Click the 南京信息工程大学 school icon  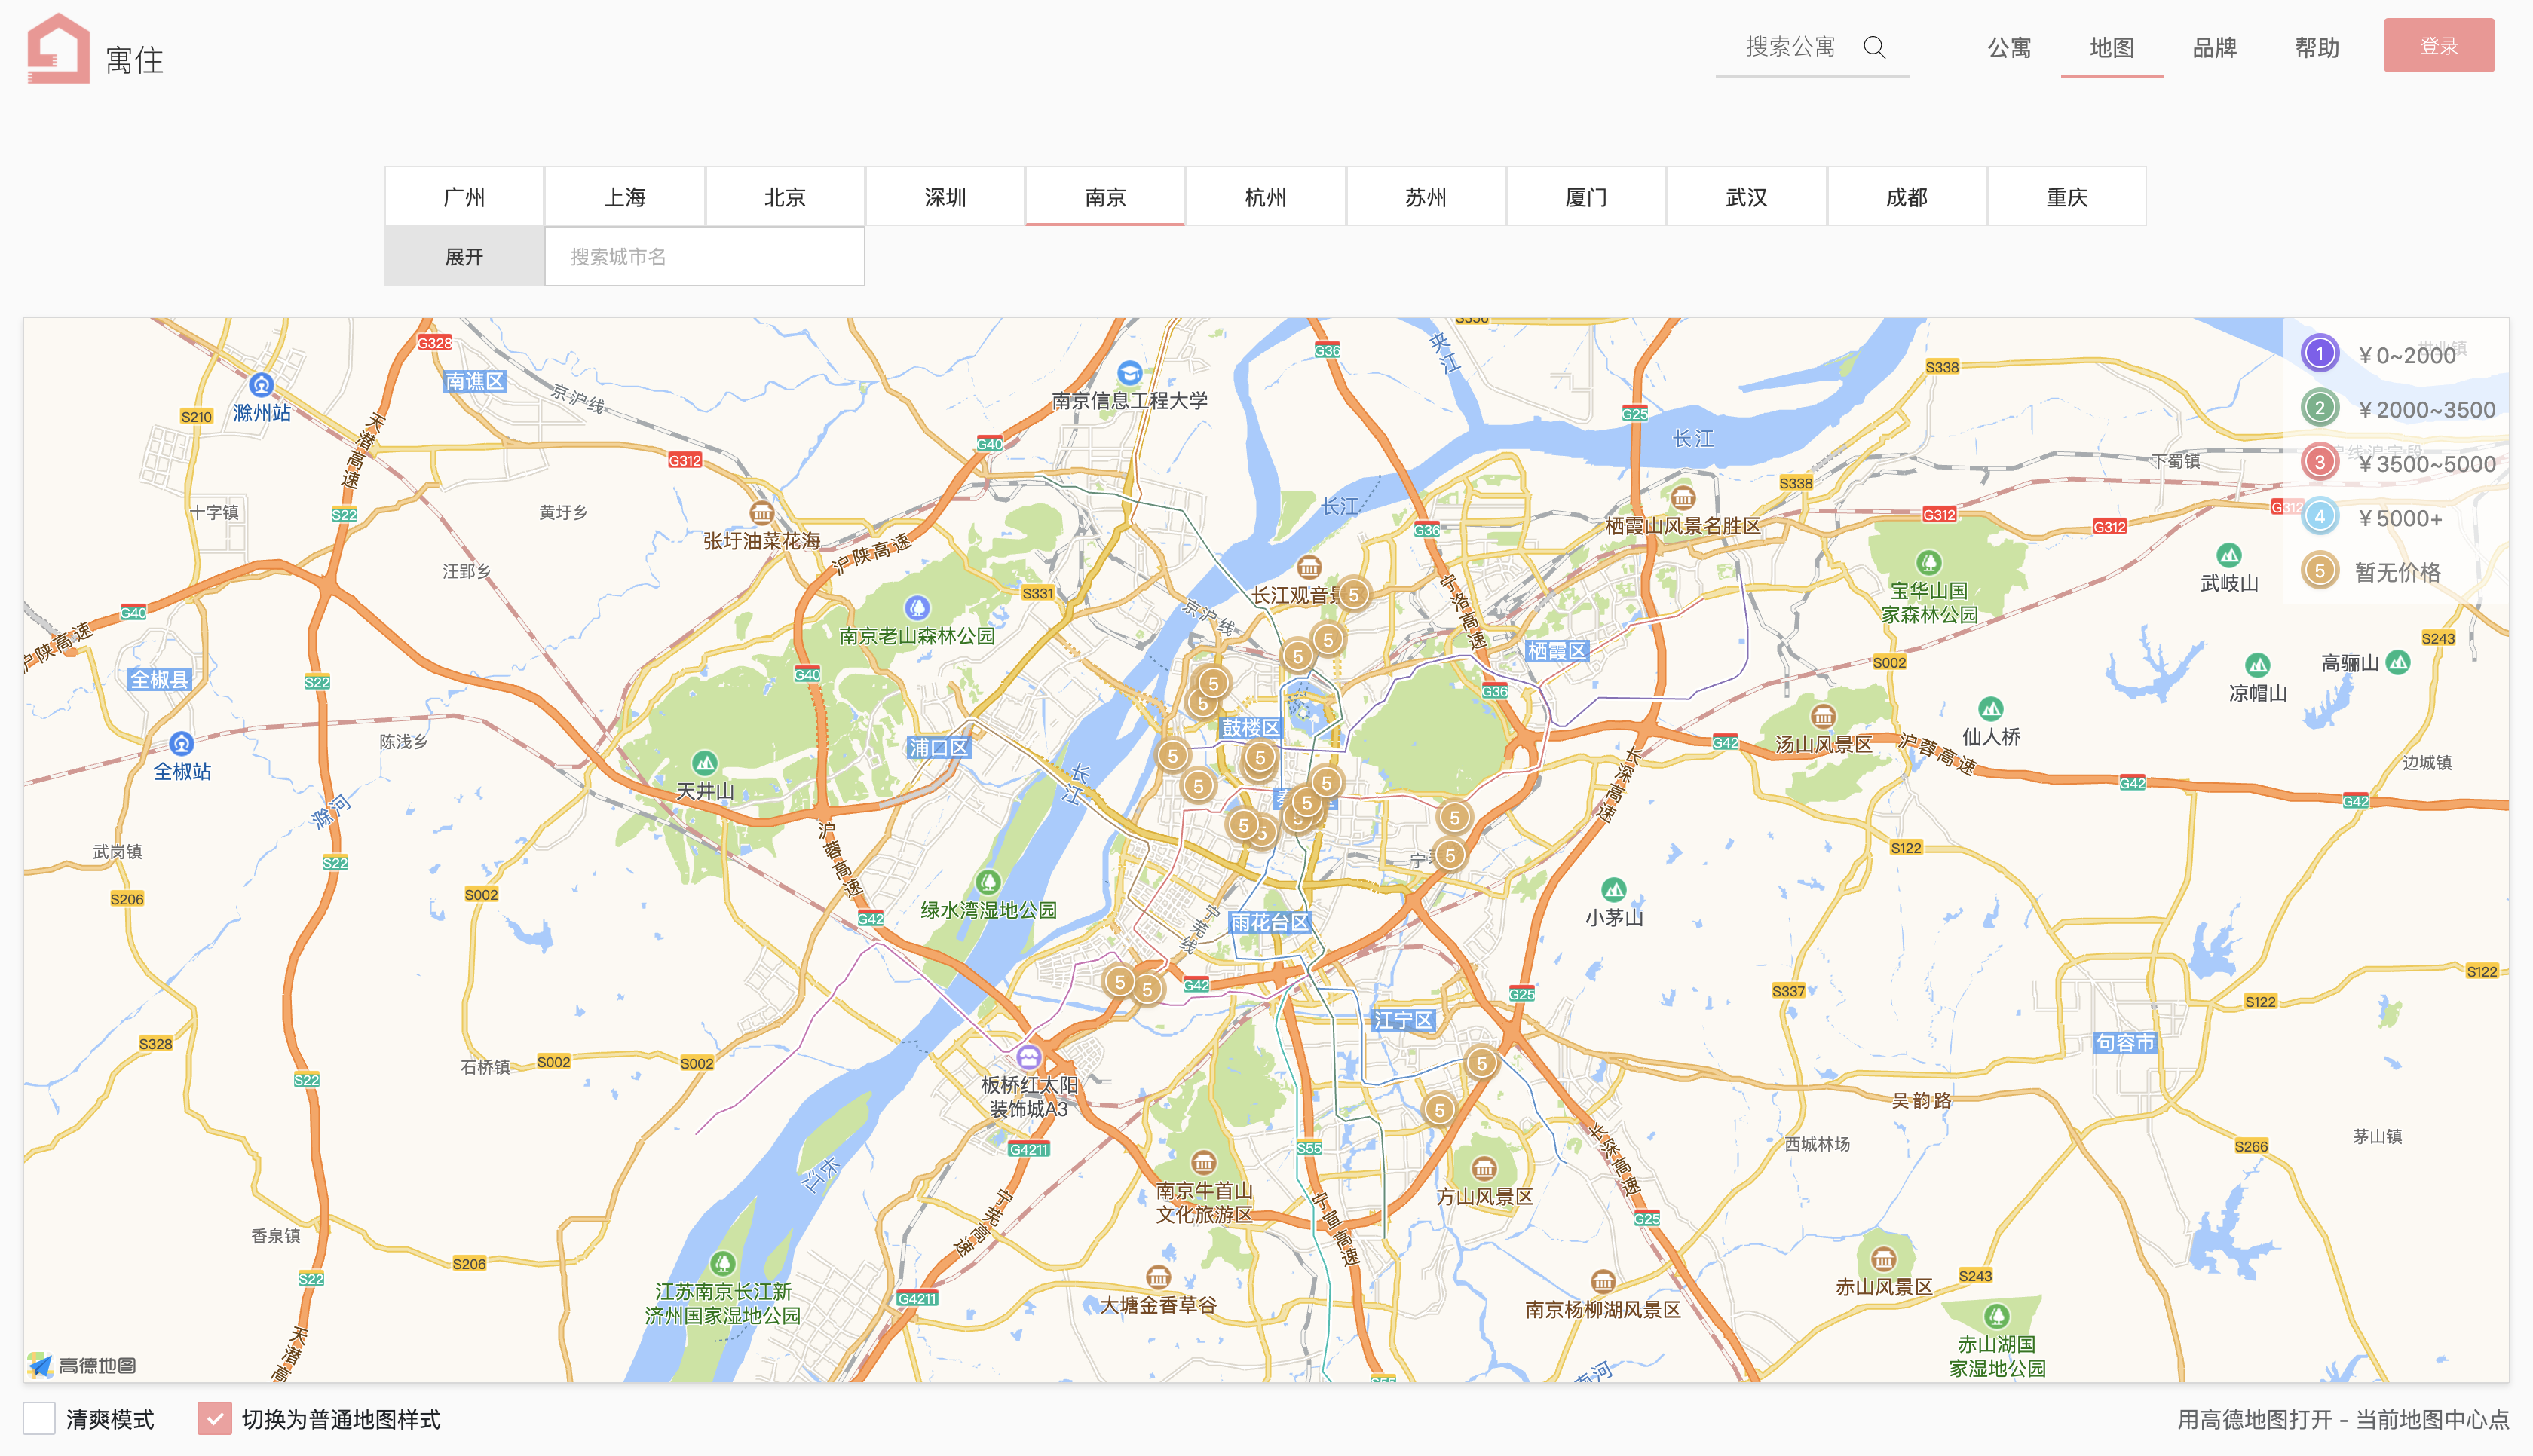point(1129,374)
